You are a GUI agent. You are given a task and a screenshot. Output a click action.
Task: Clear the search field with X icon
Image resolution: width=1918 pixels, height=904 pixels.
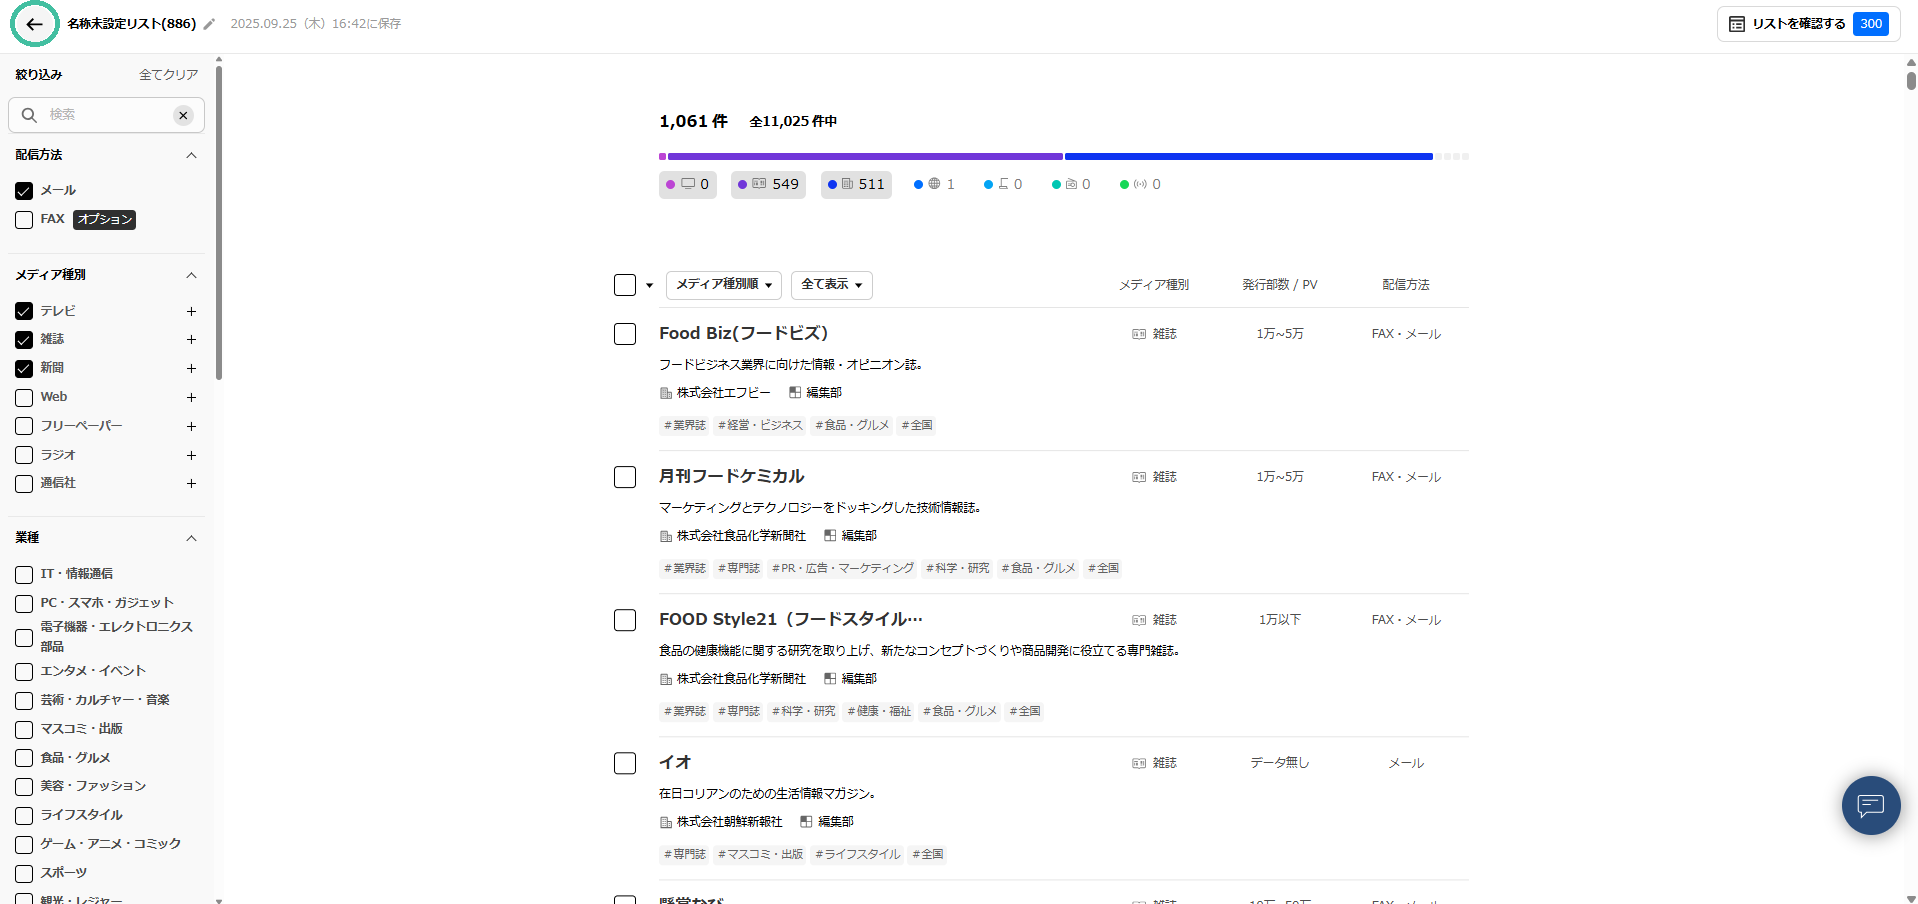(x=183, y=115)
